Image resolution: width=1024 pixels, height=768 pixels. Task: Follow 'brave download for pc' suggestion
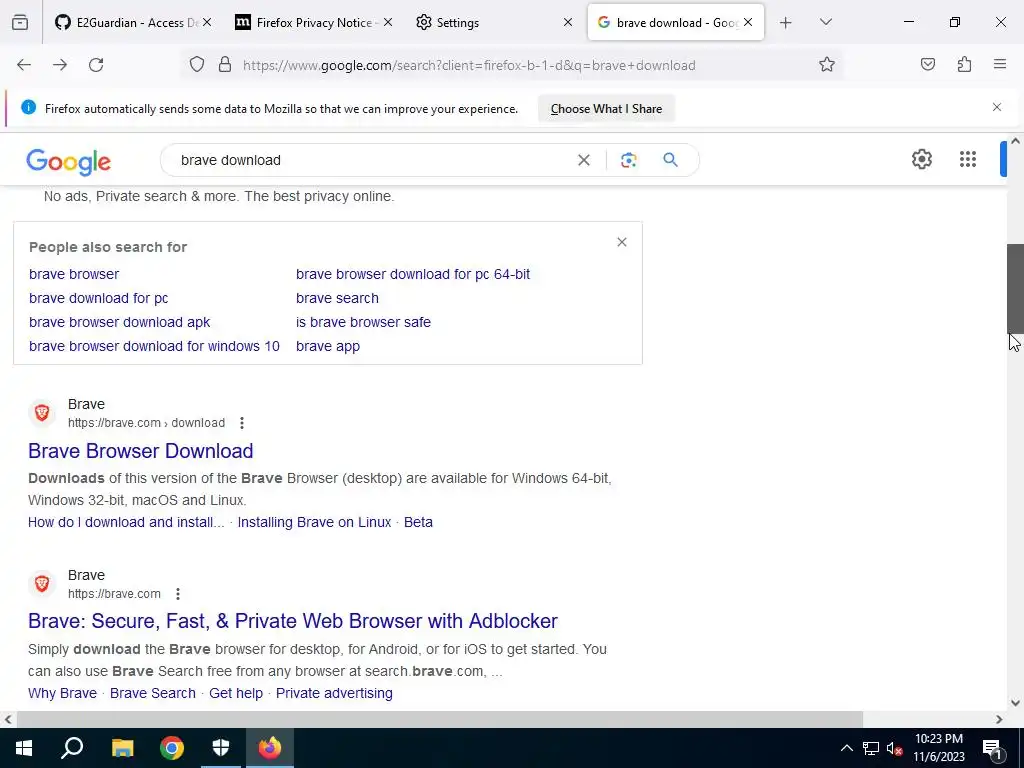99,298
